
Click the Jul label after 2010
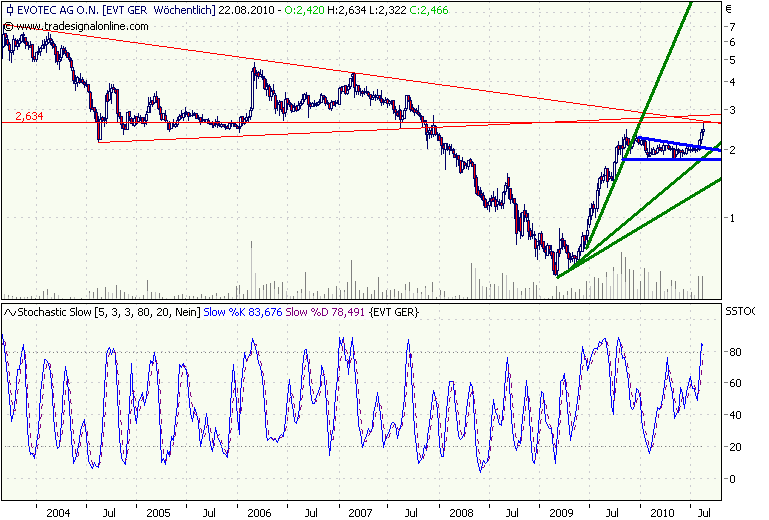(x=704, y=513)
